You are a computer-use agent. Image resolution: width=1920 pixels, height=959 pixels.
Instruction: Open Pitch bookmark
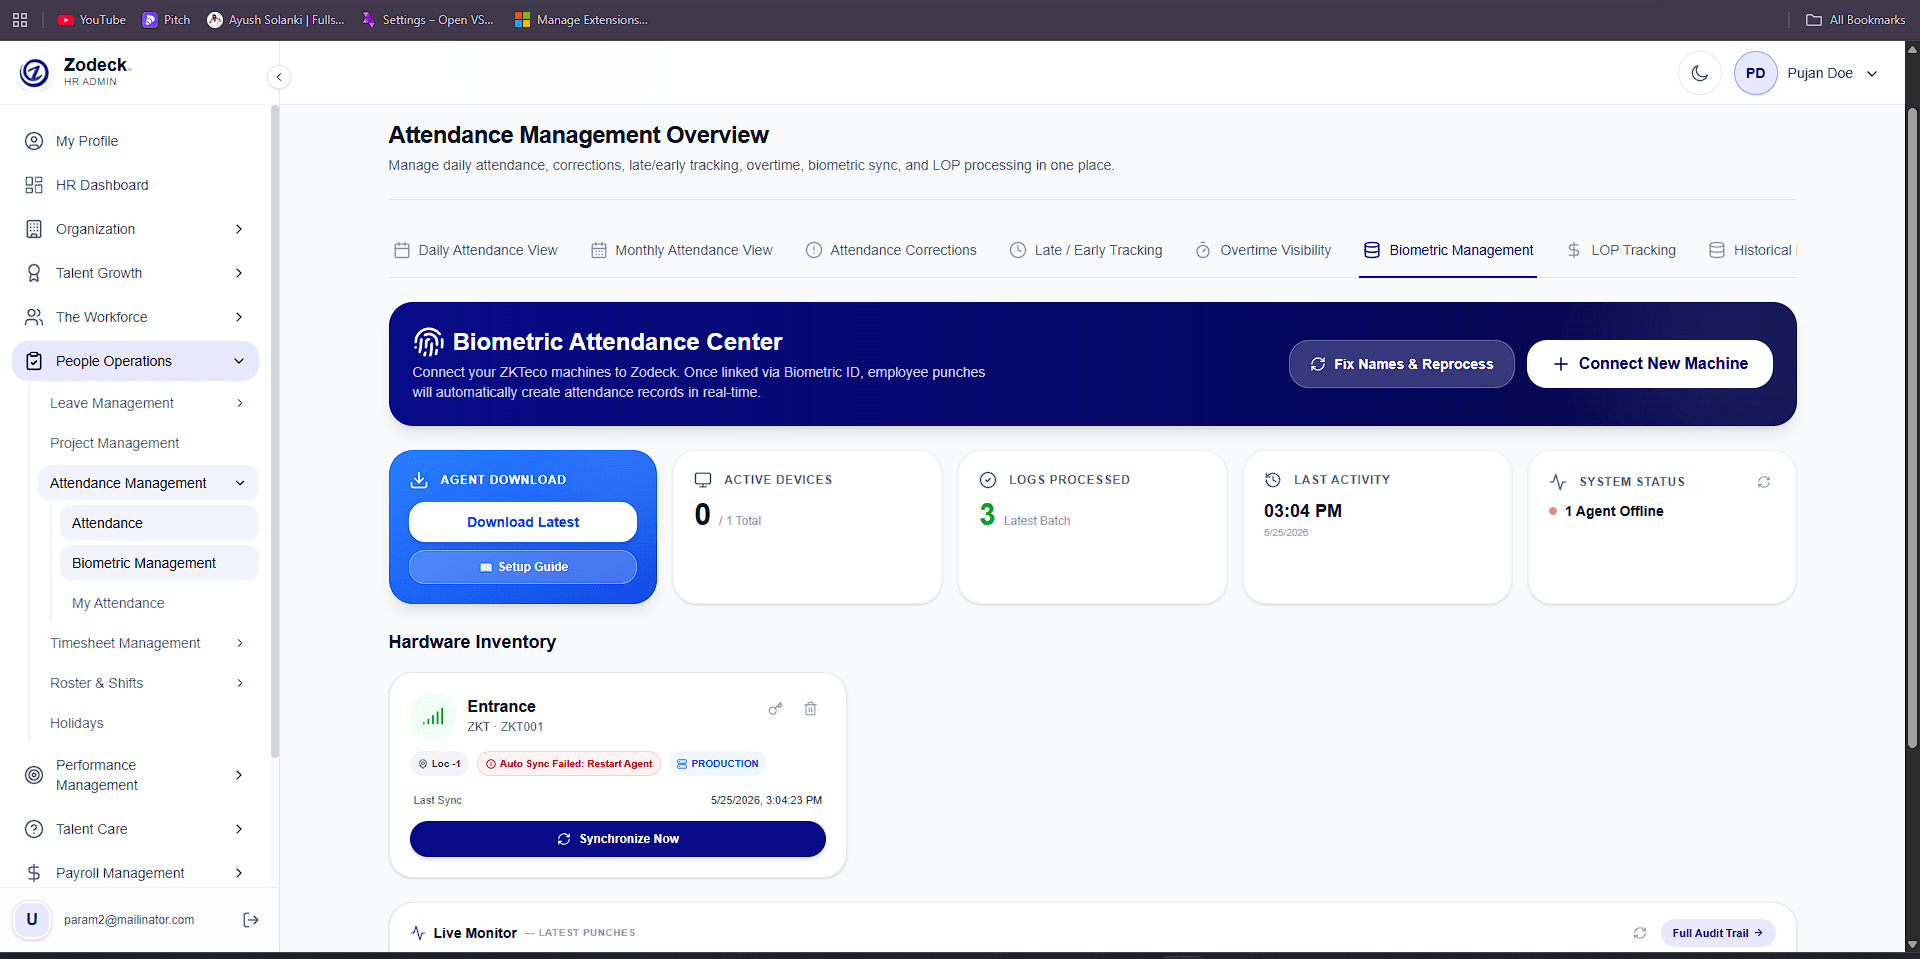[166, 20]
